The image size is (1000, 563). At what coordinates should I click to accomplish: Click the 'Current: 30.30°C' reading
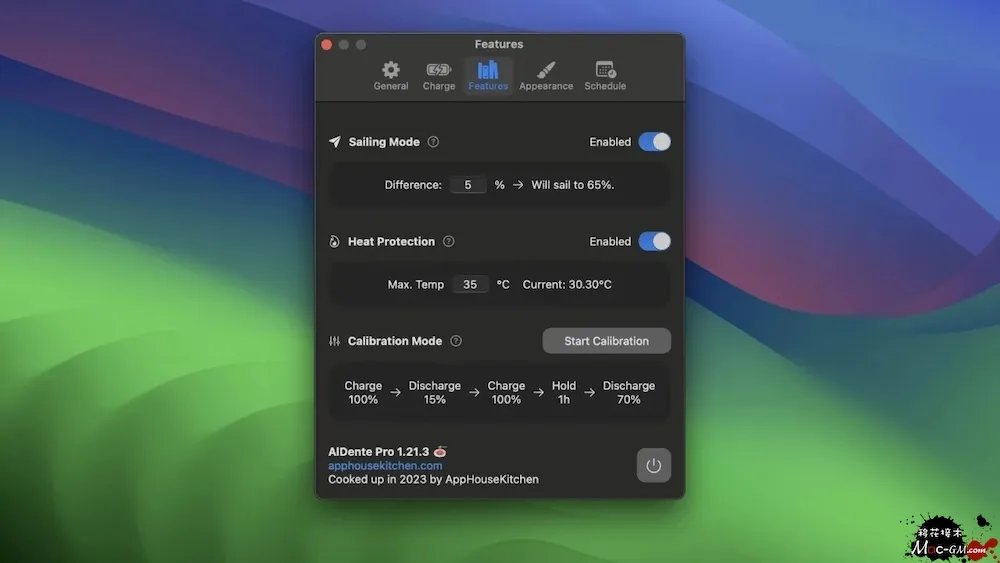(567, 284)
